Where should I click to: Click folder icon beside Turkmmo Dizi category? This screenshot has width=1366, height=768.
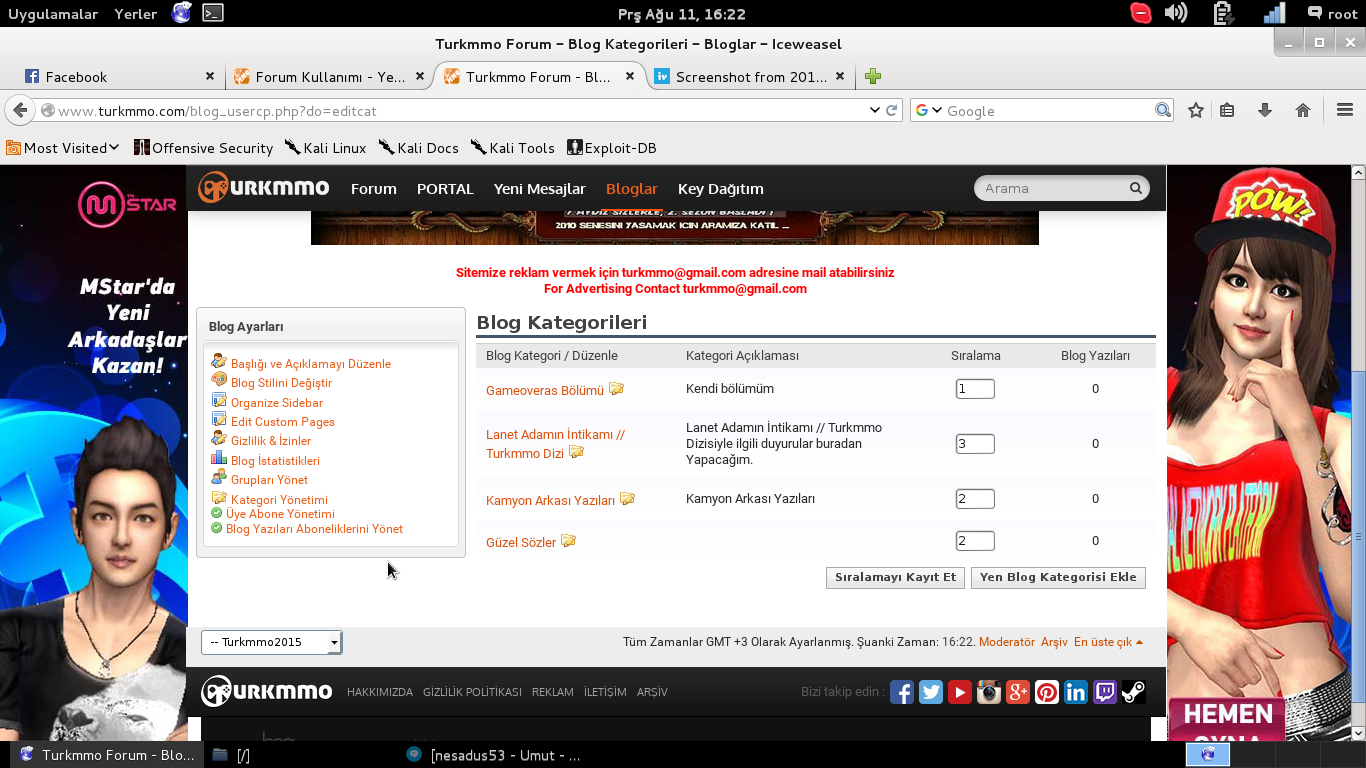(577, 452)
